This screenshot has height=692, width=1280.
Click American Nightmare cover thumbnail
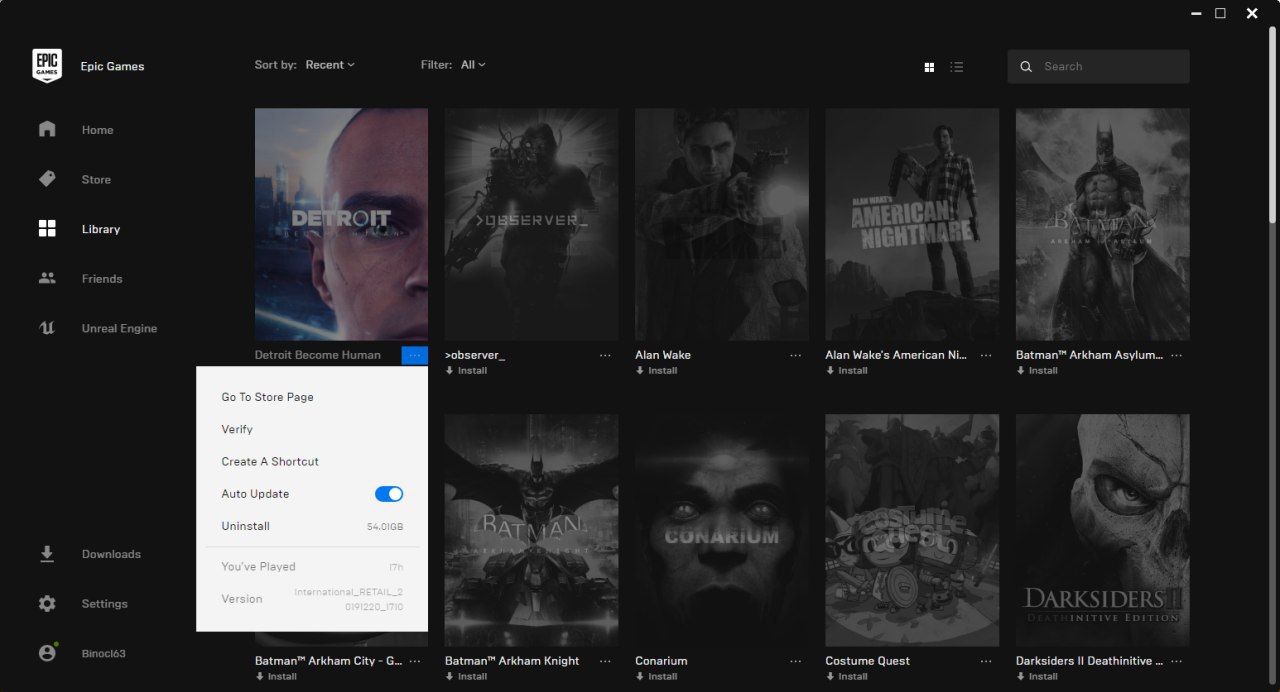tap(912, 225)
